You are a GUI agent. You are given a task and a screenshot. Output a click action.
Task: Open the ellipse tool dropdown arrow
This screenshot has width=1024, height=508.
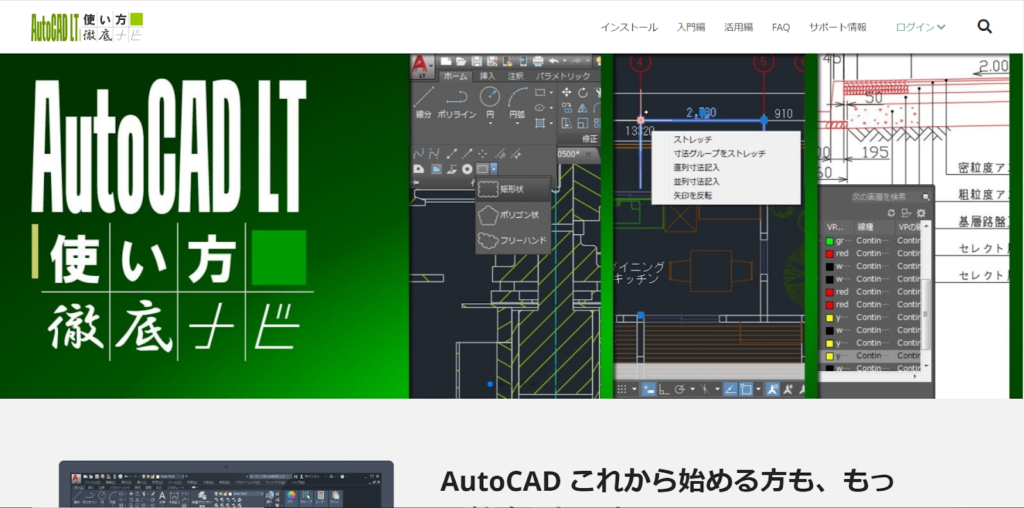click(551, 108)
